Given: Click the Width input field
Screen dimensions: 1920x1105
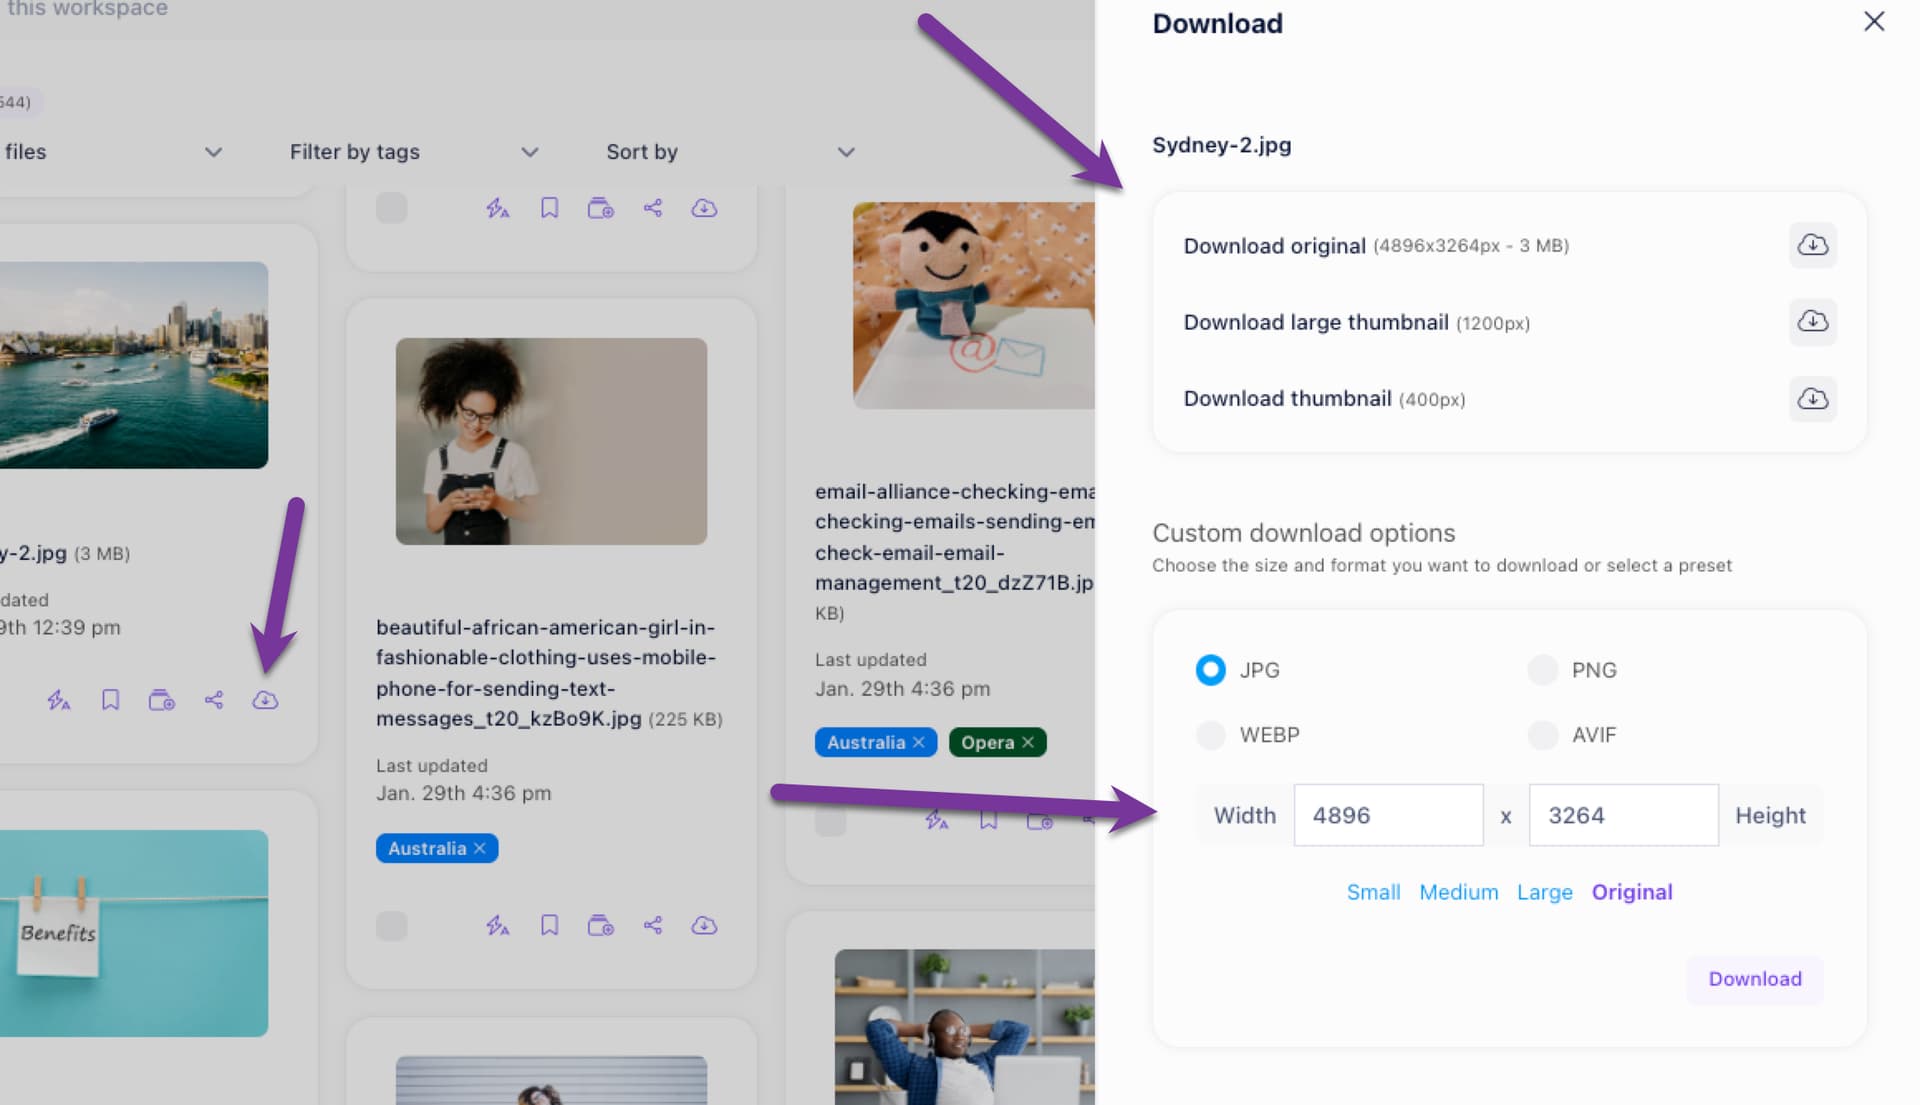Looking at the screenshot, I should (x=1388, y=815).
